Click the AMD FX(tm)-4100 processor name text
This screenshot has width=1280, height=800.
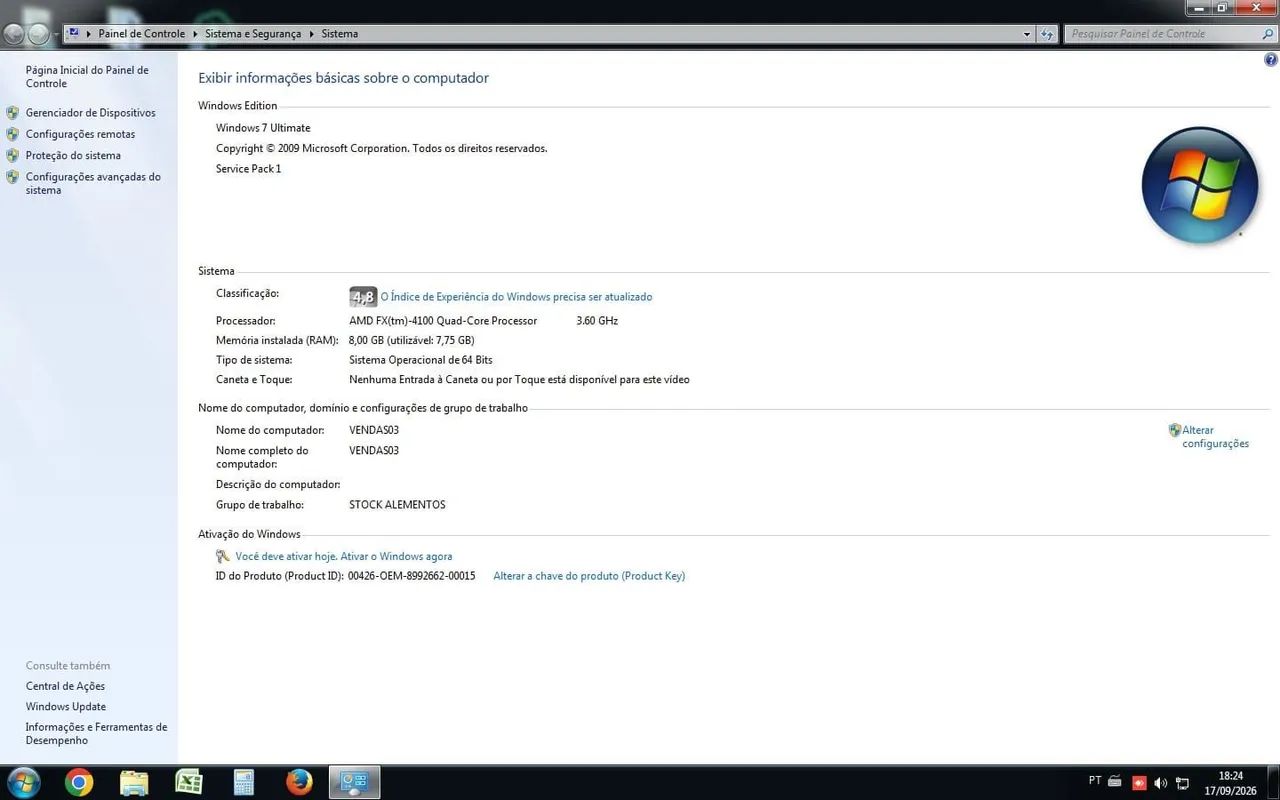(x=443, y=321)
